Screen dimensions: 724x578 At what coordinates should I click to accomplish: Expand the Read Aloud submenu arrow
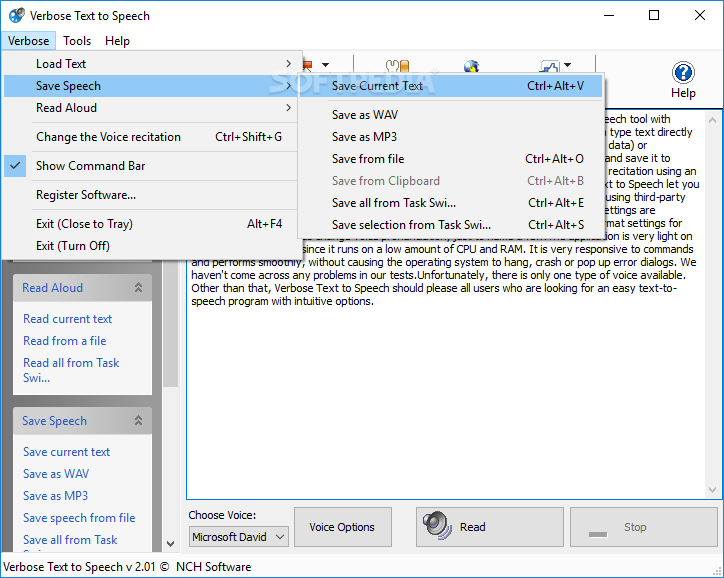pyautogui.click(x=289, y=108)
